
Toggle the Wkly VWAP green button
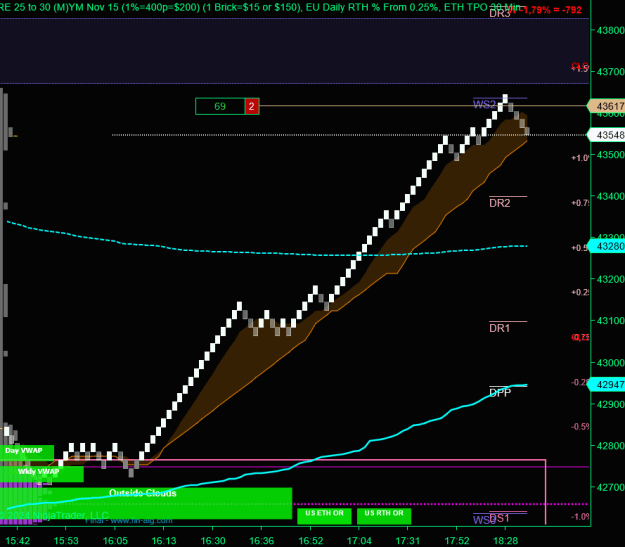(41, 474)
